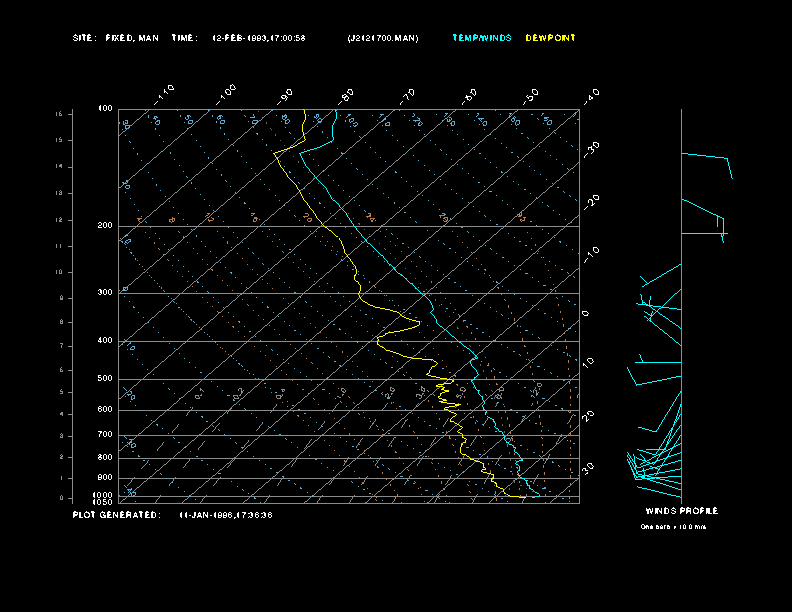
Task: Click the 'TIME:' header label
Action: (x=184, y=38)
